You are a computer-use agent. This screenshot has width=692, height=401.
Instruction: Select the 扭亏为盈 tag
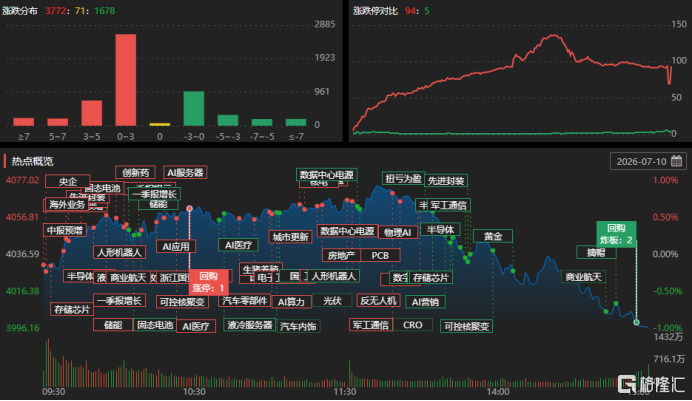403,178
